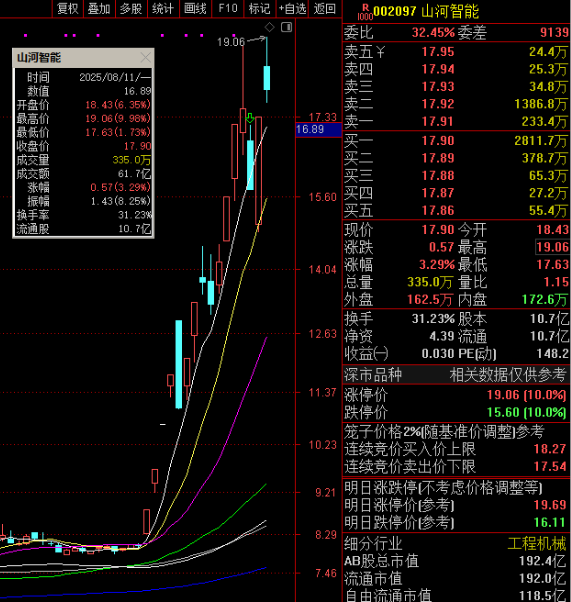Click the PE(动) value 148.2
571x602 pixels.
point(553,354)
